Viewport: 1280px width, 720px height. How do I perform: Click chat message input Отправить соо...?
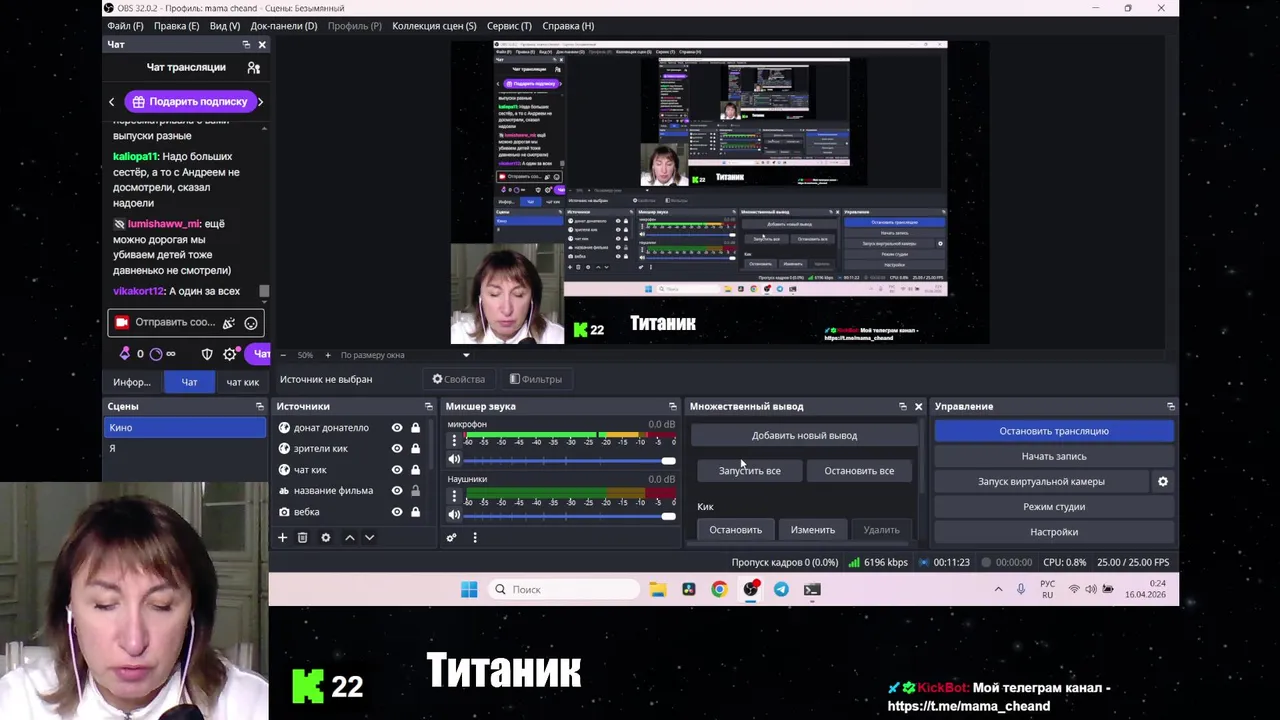pos(175,323)
